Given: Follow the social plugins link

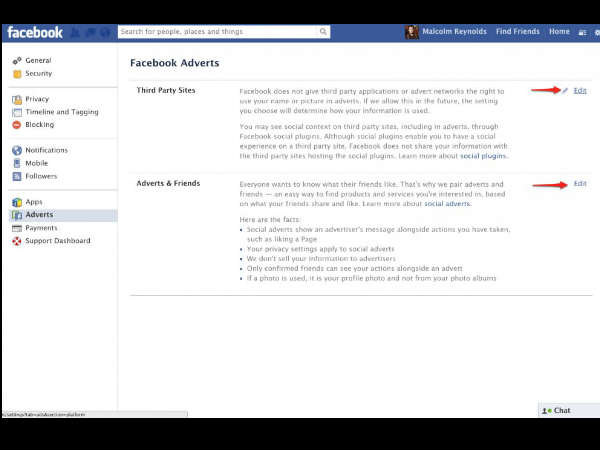Looking at the screenshot, I should coord(483,156).
